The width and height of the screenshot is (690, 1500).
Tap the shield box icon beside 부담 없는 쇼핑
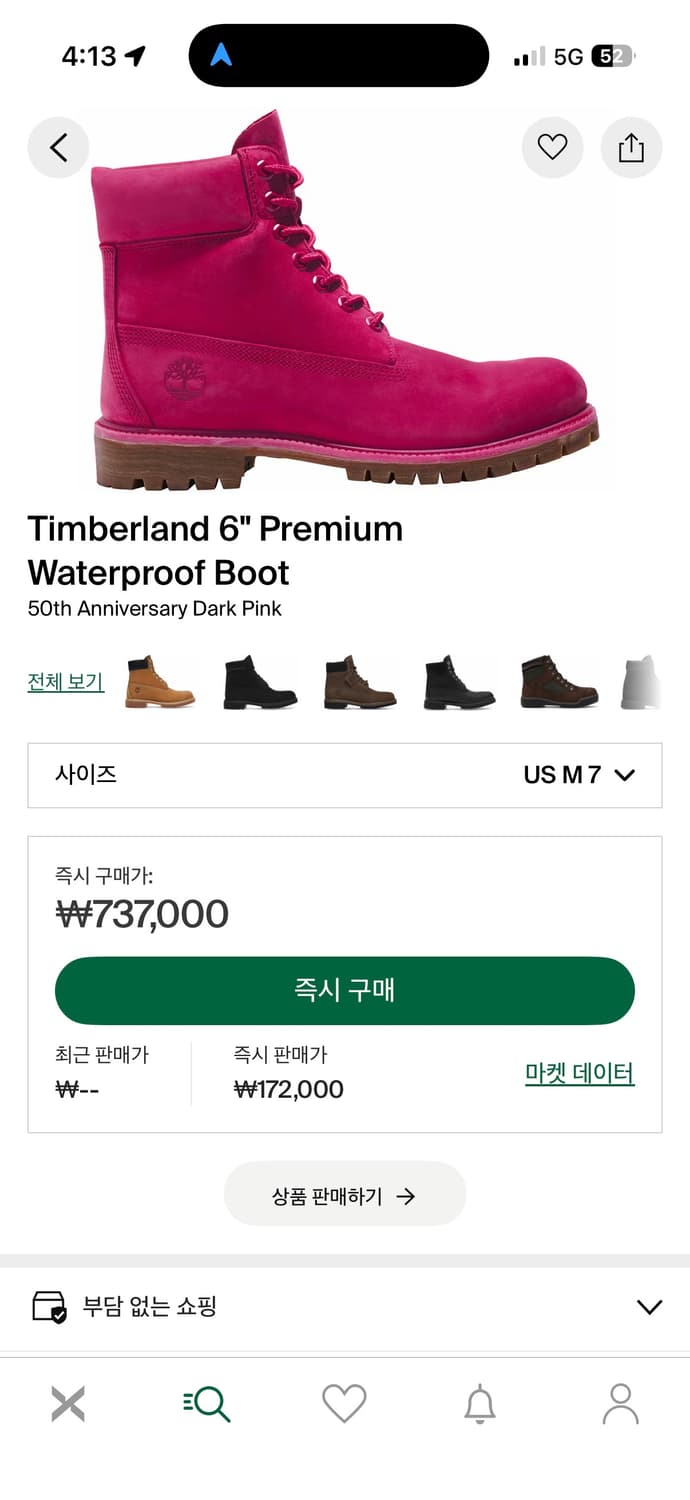click(49, 1307)
